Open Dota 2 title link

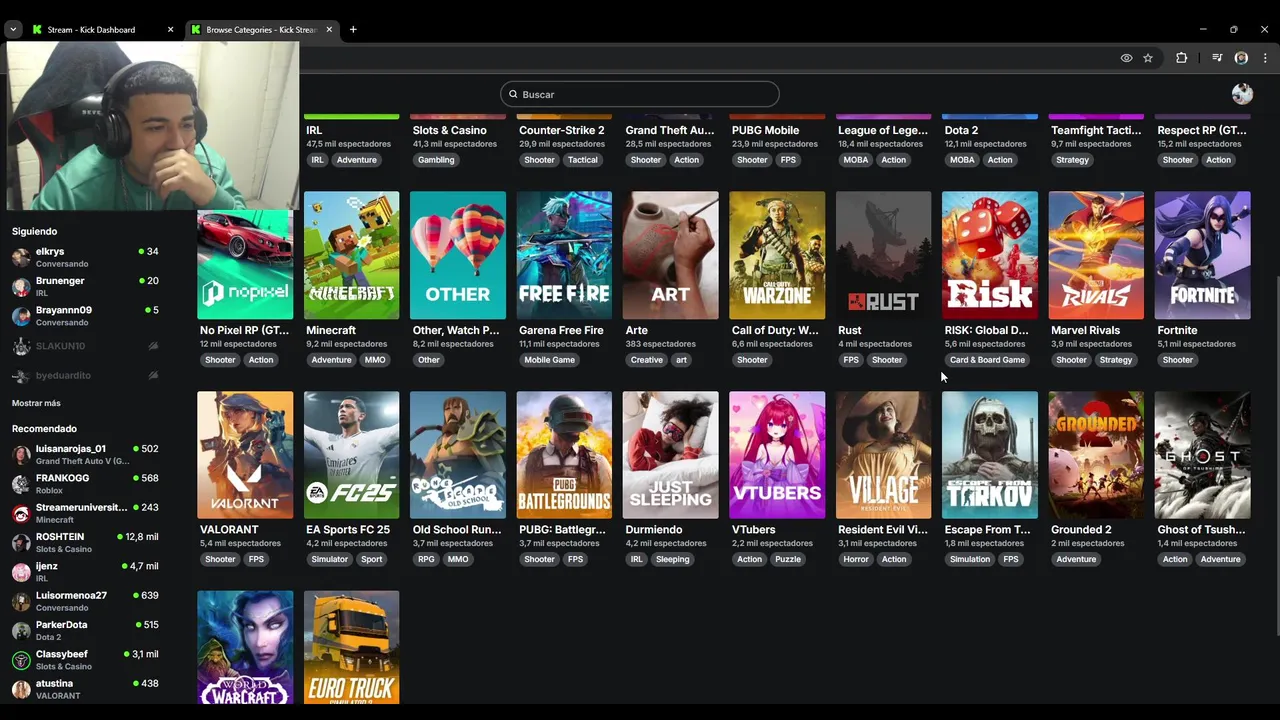[961, 130]
